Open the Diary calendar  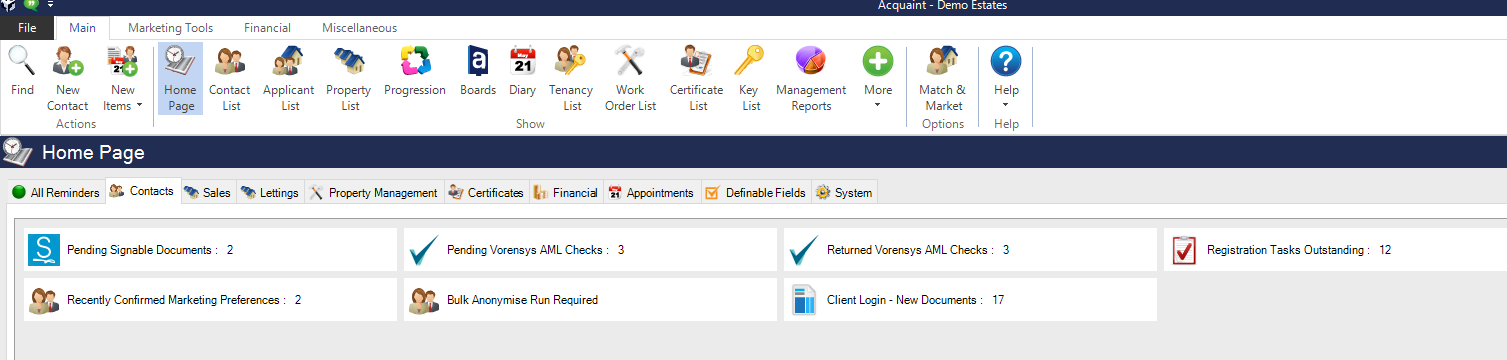(x=522, y=72)
